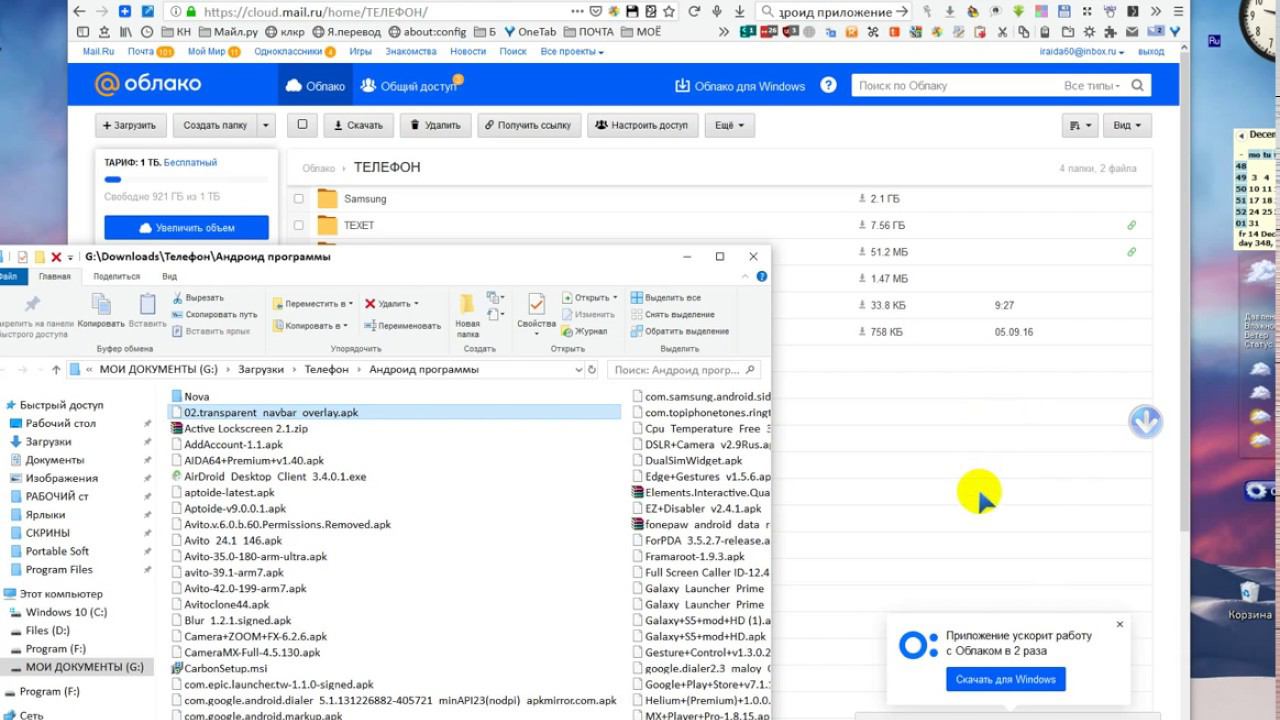
Task: Open the Облако tab in Cloud header
Action: pyautogui.click(x=315, y=86)
